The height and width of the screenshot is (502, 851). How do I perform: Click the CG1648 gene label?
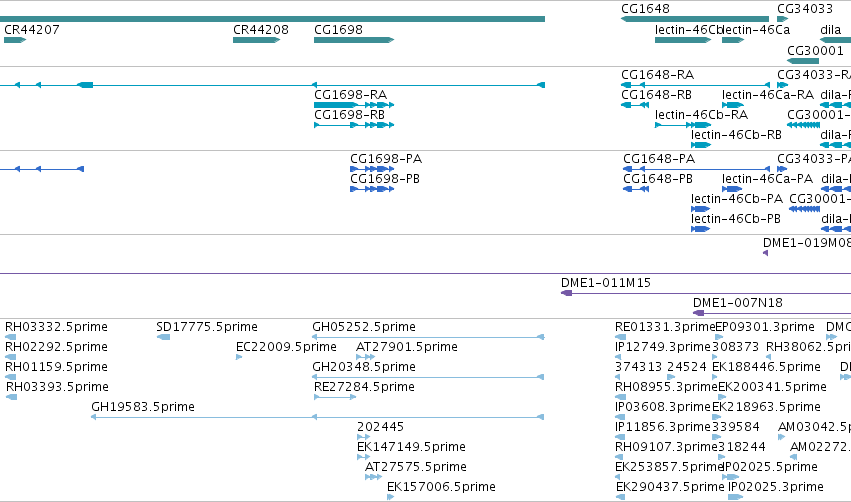pyautogui.click(x=645, y=9)
